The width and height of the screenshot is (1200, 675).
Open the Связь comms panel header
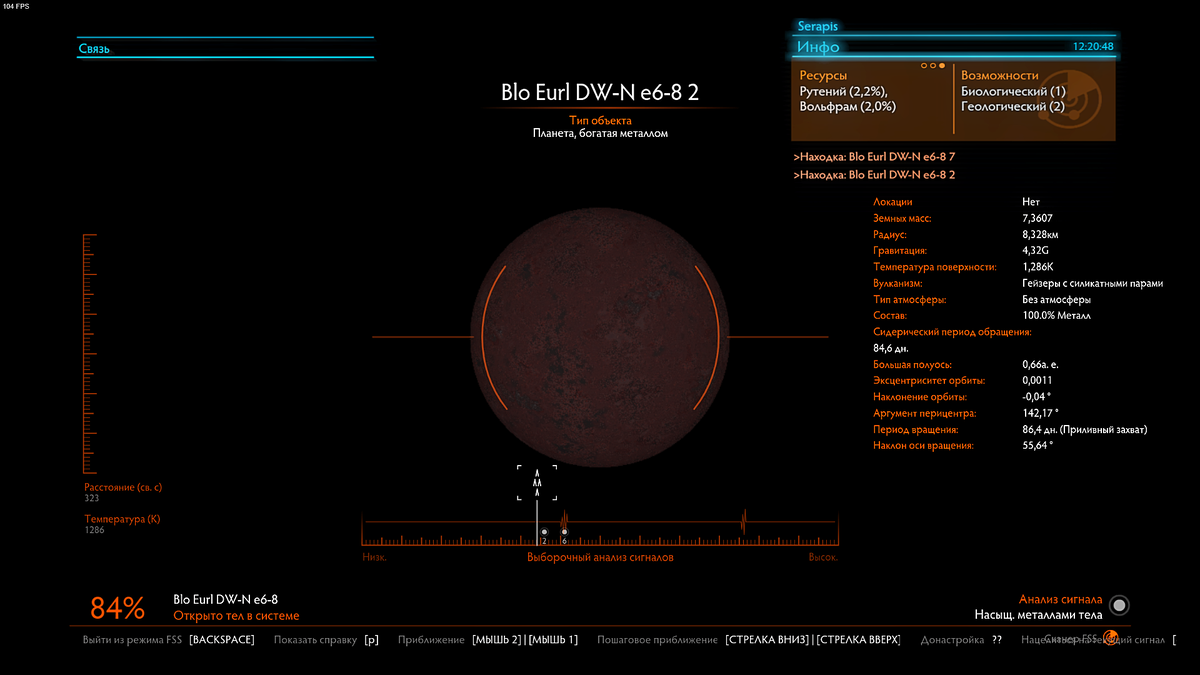(x=225, y=48)
